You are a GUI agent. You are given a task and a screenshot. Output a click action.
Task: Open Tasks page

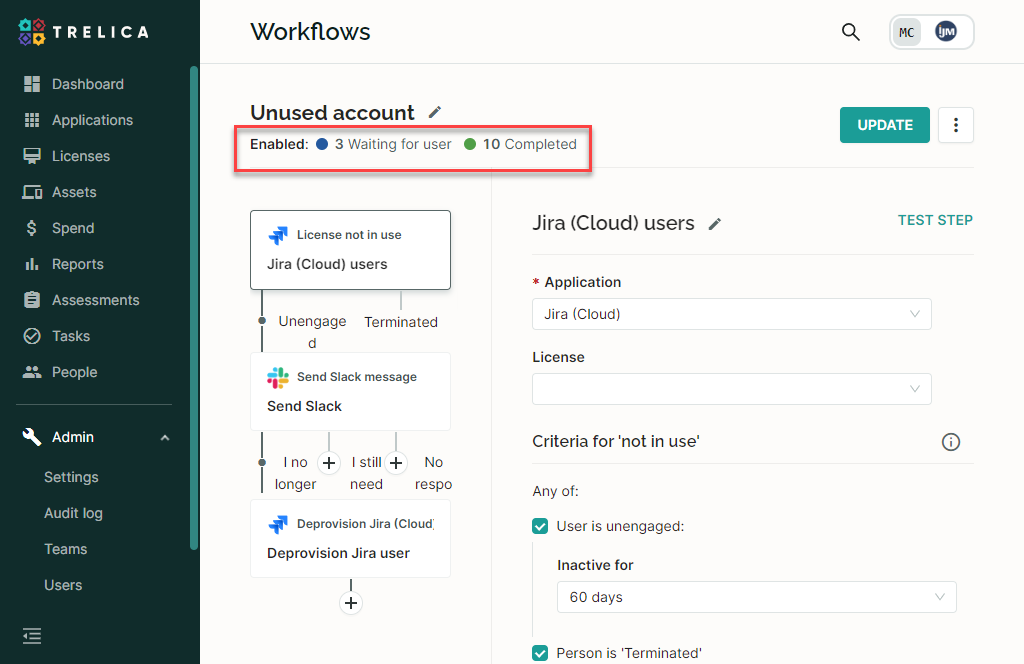(71, 336)
